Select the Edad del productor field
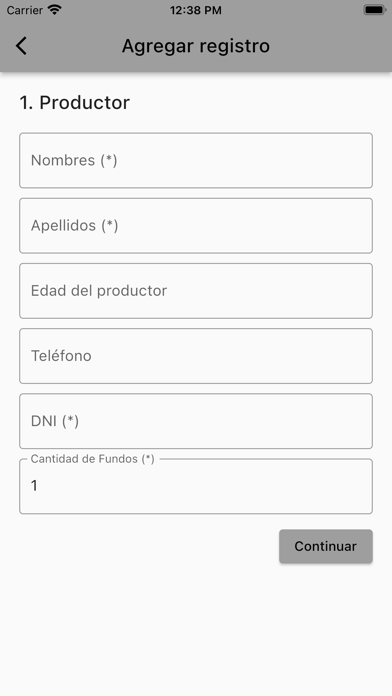 [196, 291]
